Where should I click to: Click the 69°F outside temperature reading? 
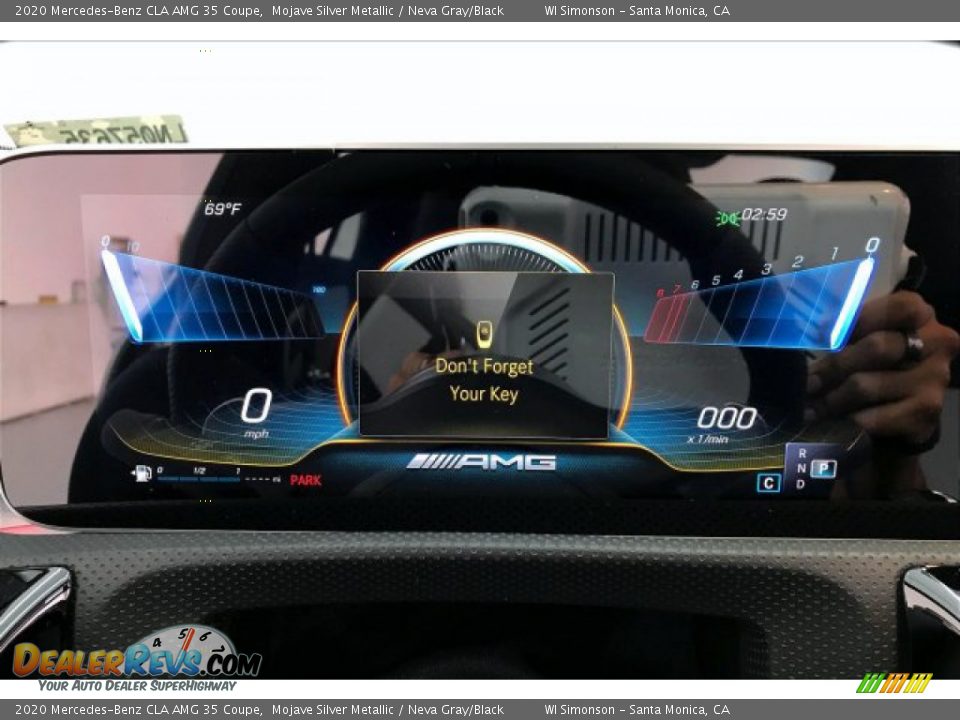[x=222, y=209]
